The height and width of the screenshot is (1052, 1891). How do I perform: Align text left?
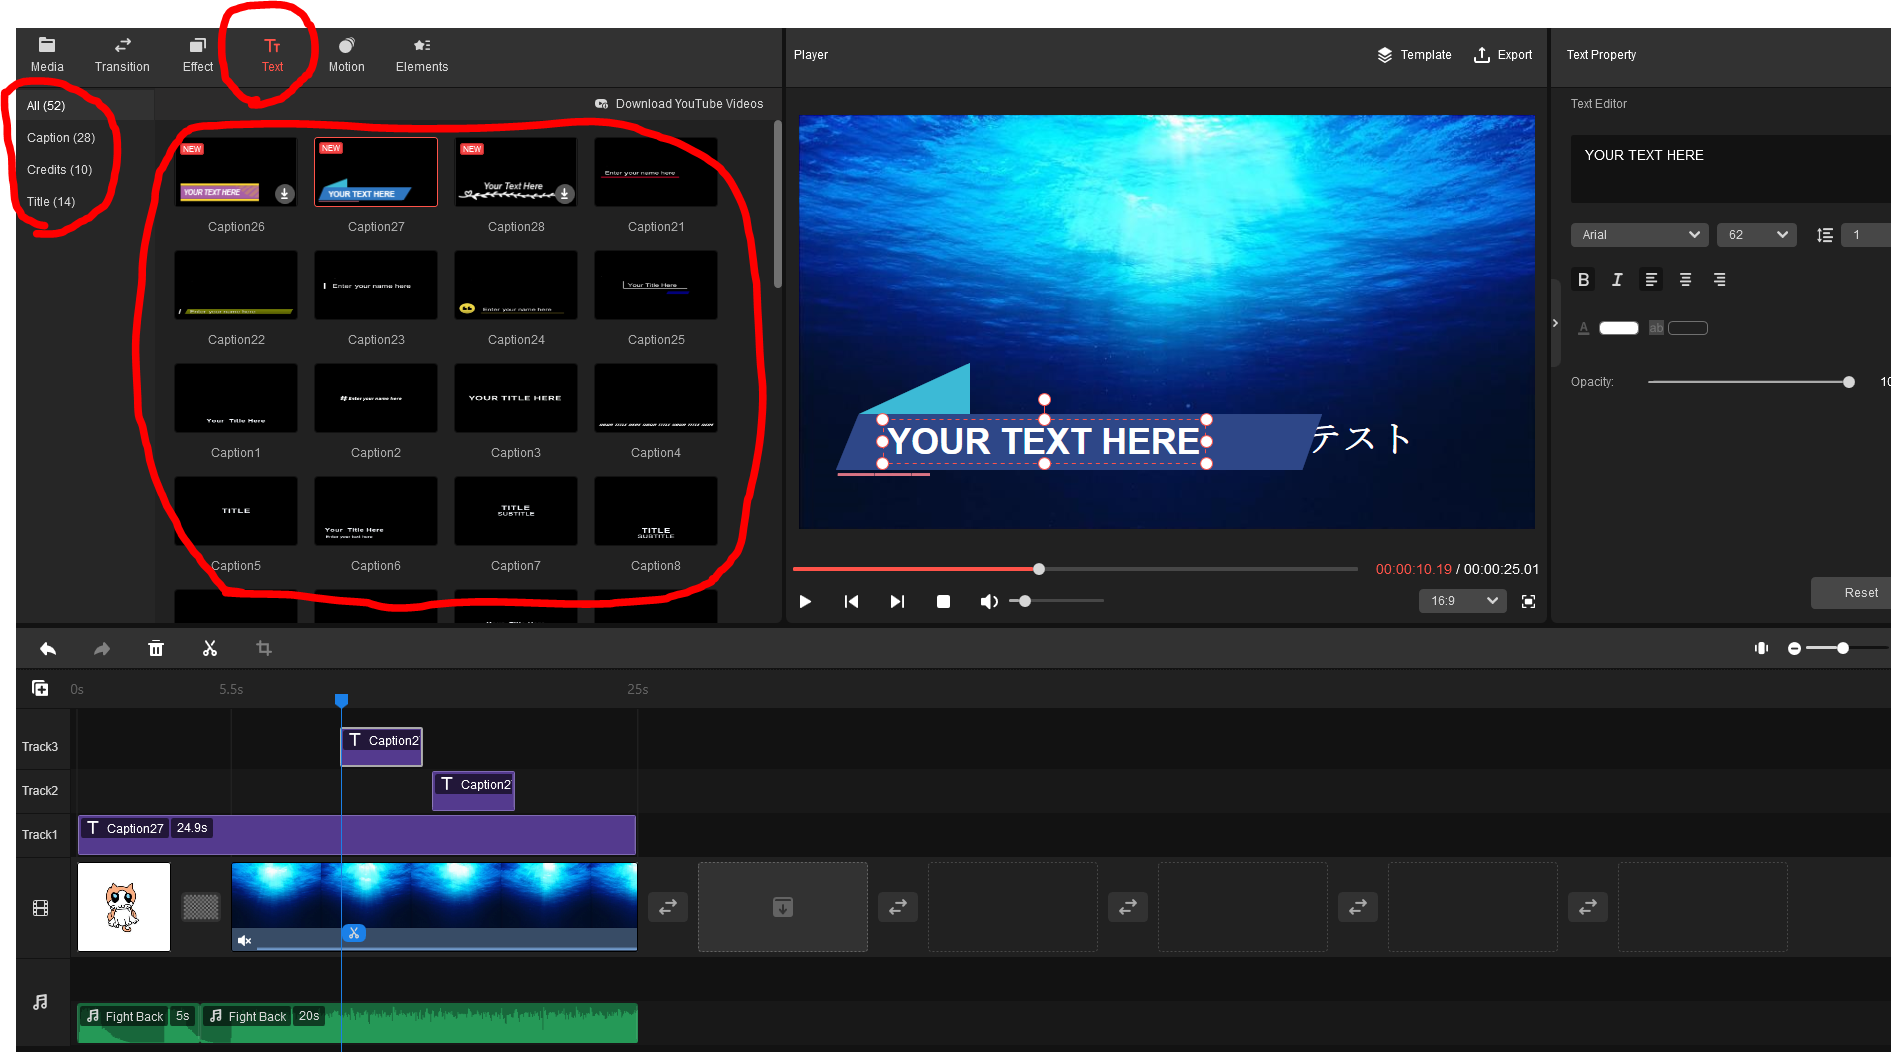pyautogui.click(x=1651, y=280)
